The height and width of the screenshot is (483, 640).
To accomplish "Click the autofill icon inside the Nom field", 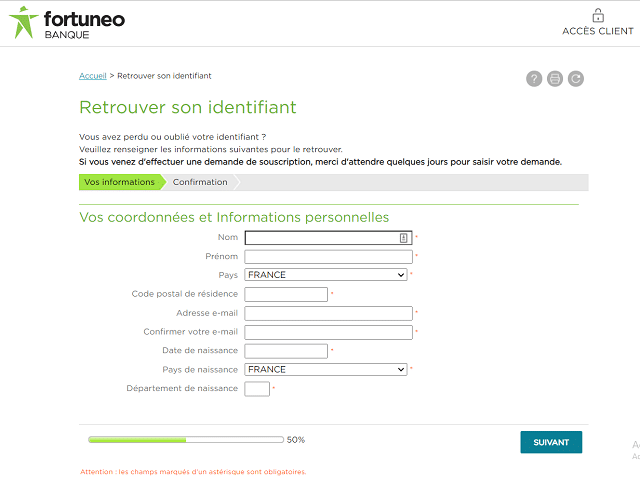I will pyautogui.click(x=403, y=238).
